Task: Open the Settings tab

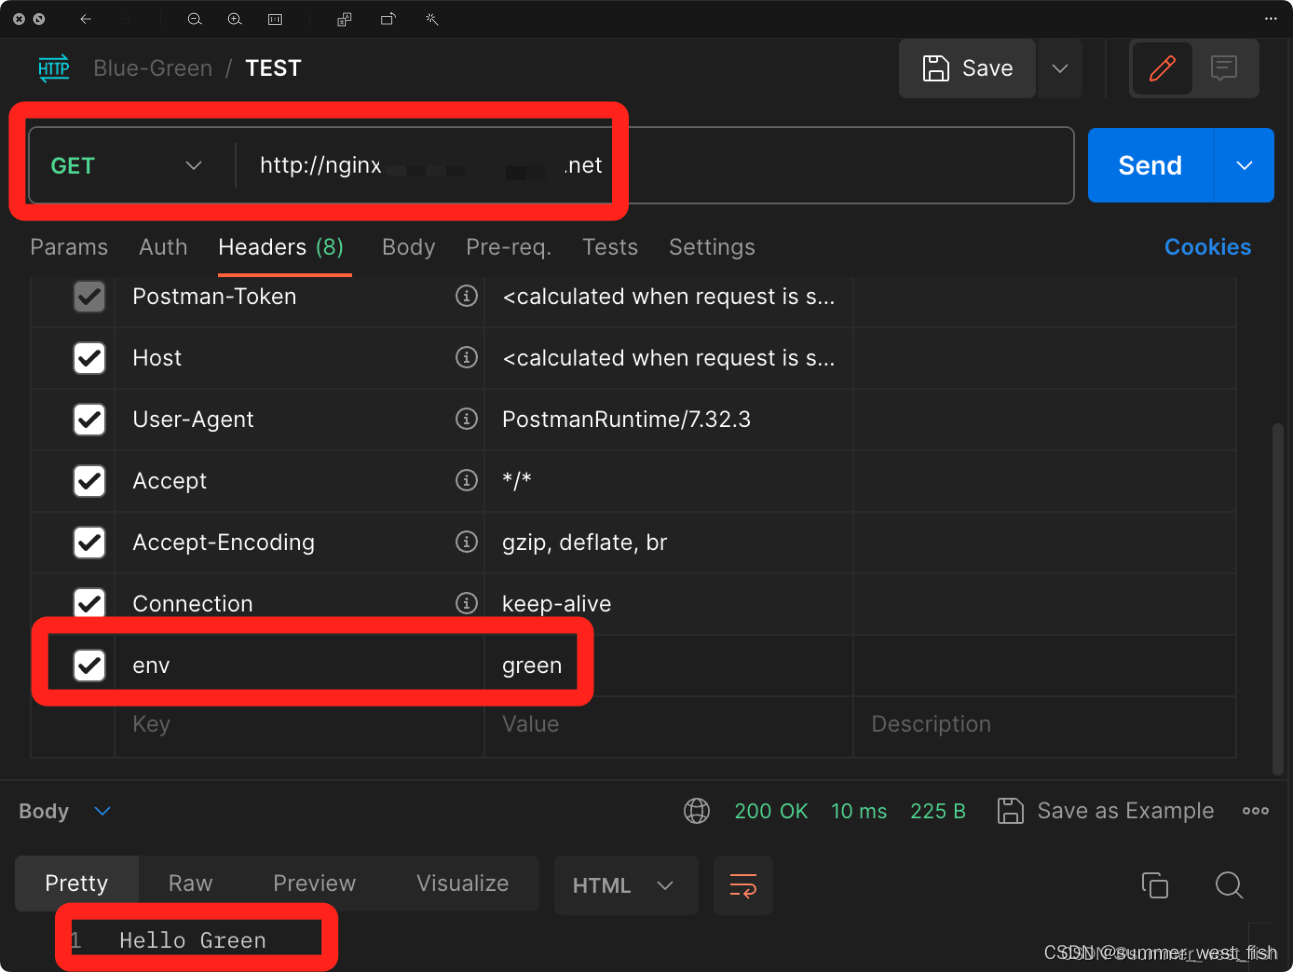Action: [x=712, y=247]
